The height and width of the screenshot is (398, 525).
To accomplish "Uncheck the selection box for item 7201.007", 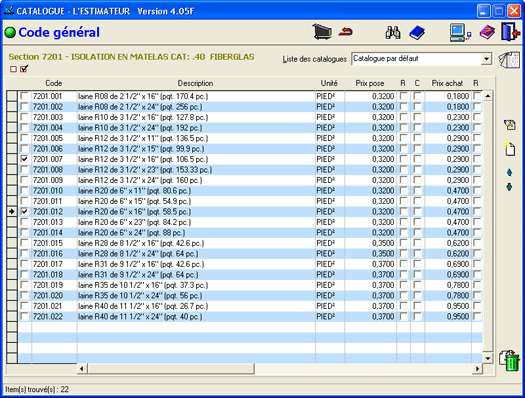I will coord(24,159).
